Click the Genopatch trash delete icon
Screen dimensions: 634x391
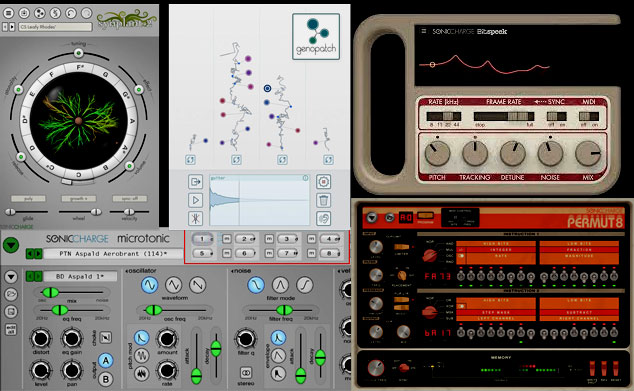[x=323, y=200]
